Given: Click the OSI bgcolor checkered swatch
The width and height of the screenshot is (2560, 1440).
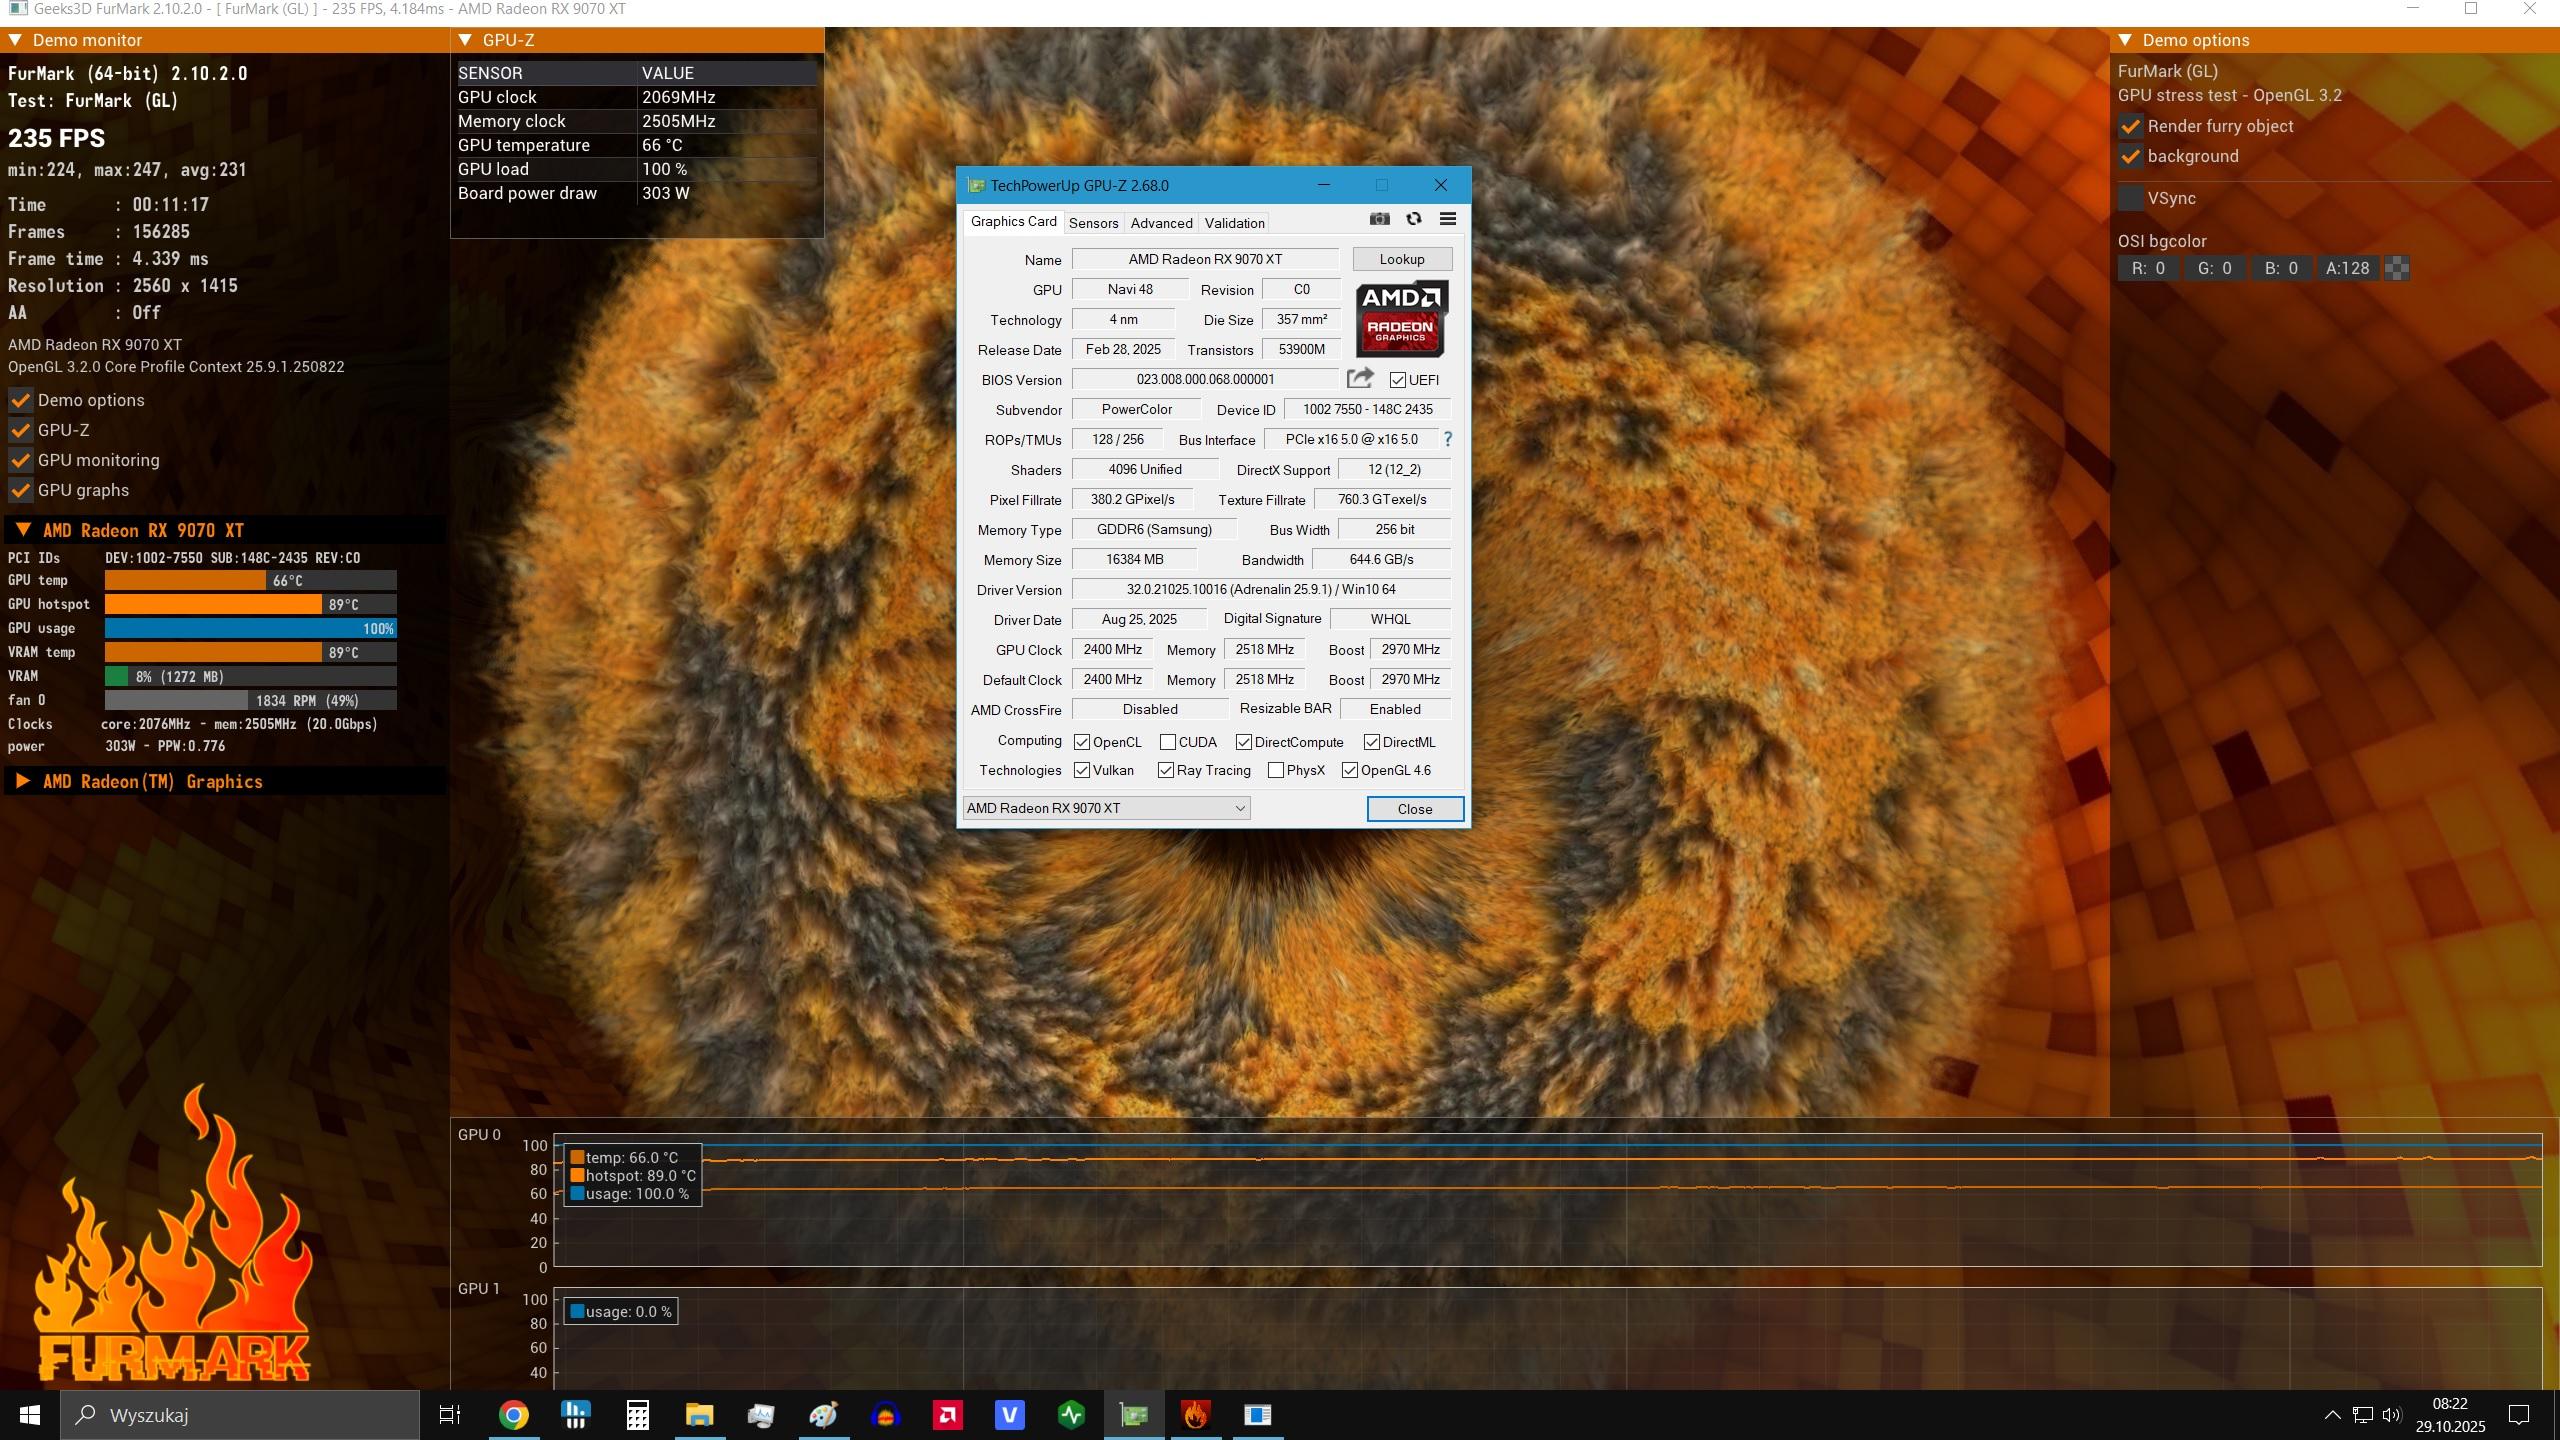Looking at the screenshot, I should pos(2397,268).
